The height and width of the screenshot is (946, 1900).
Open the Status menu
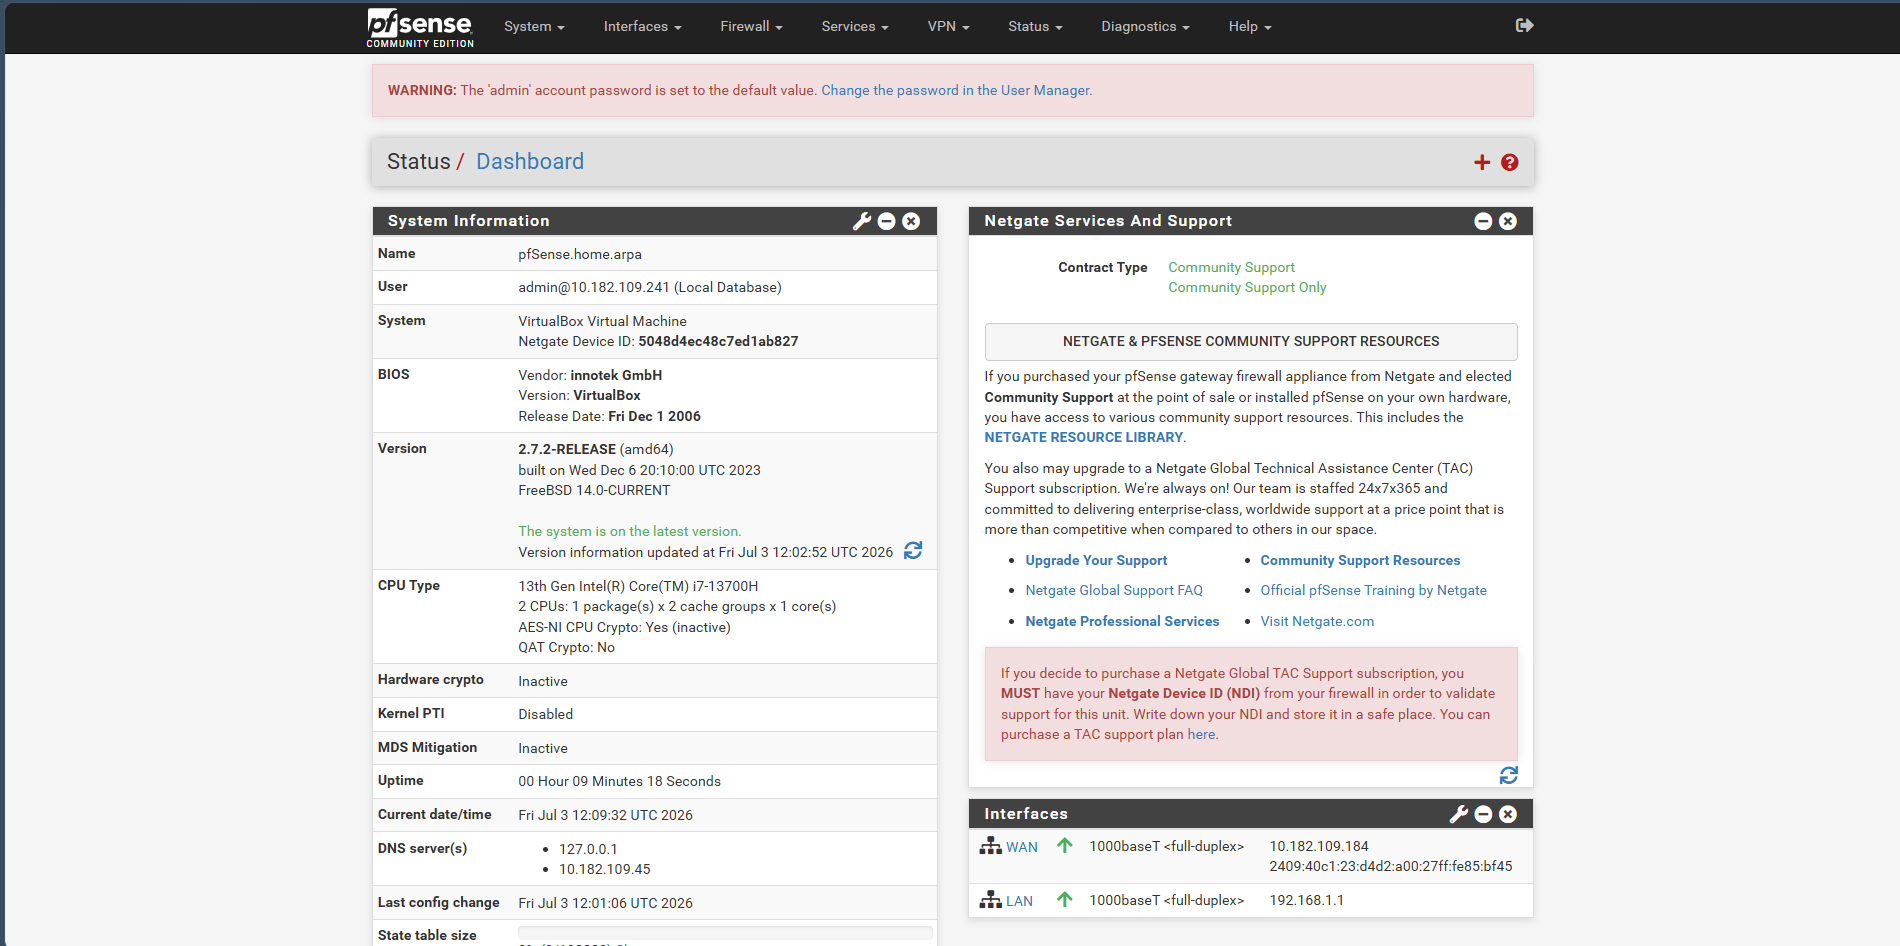(1035, 27)
